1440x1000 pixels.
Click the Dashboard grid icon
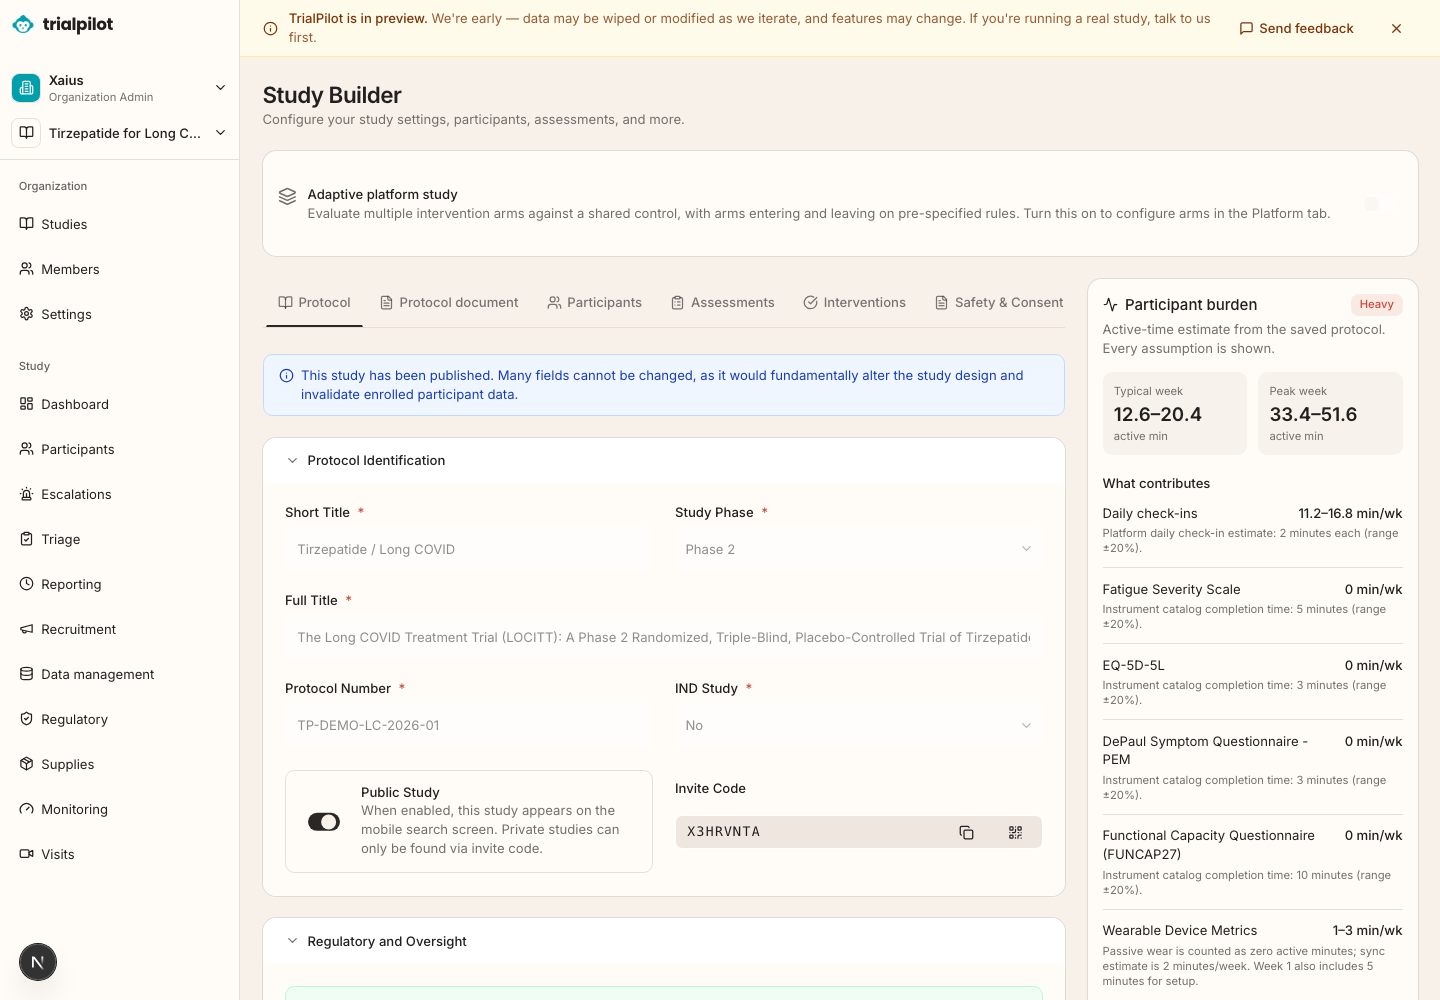tap(27, 404)
